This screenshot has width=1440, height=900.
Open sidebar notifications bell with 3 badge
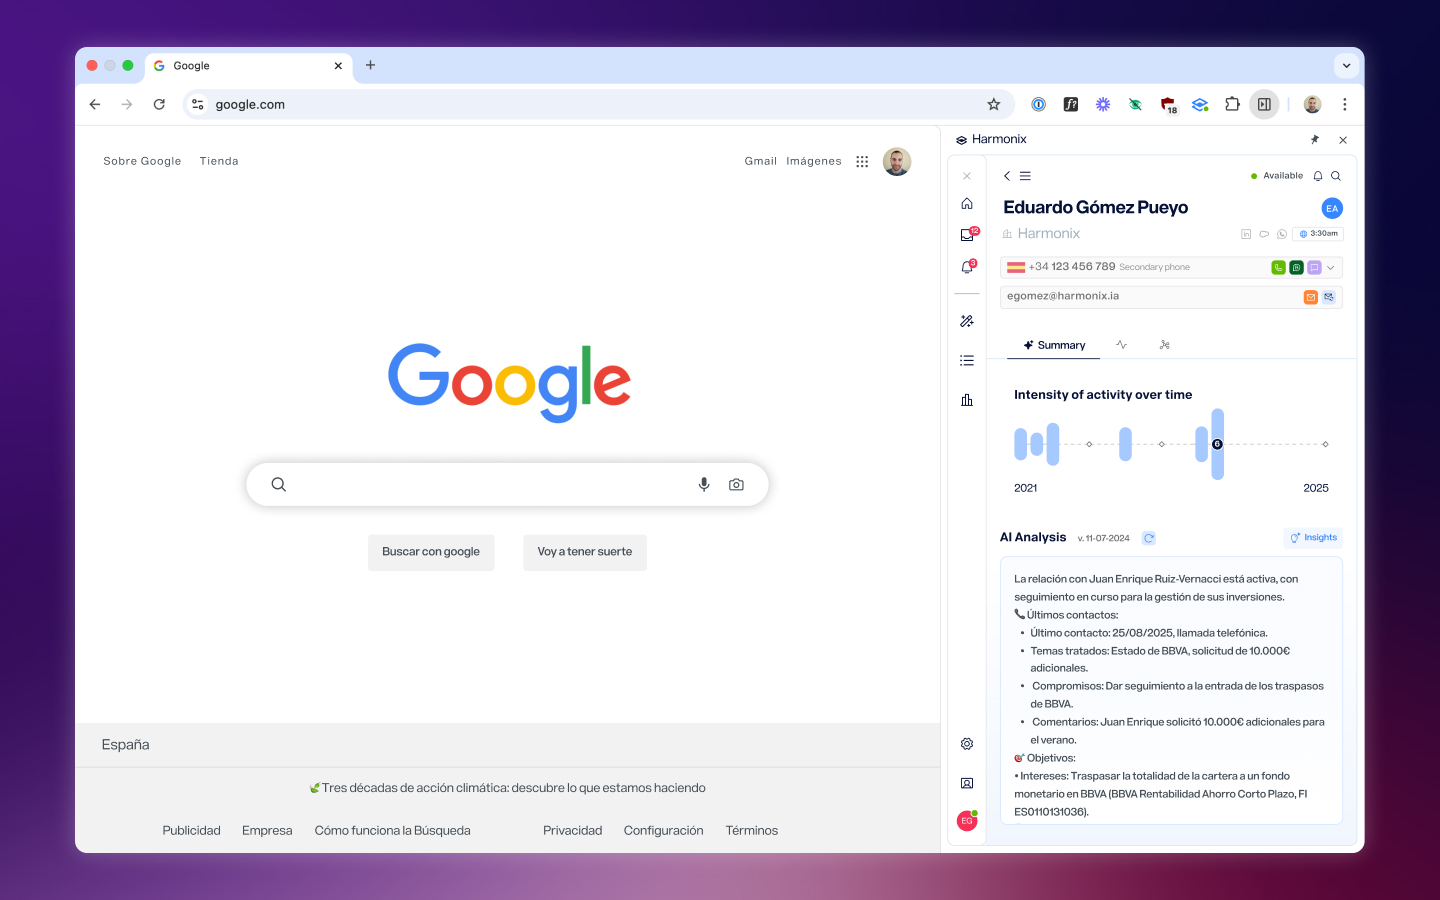click(967, 267)
